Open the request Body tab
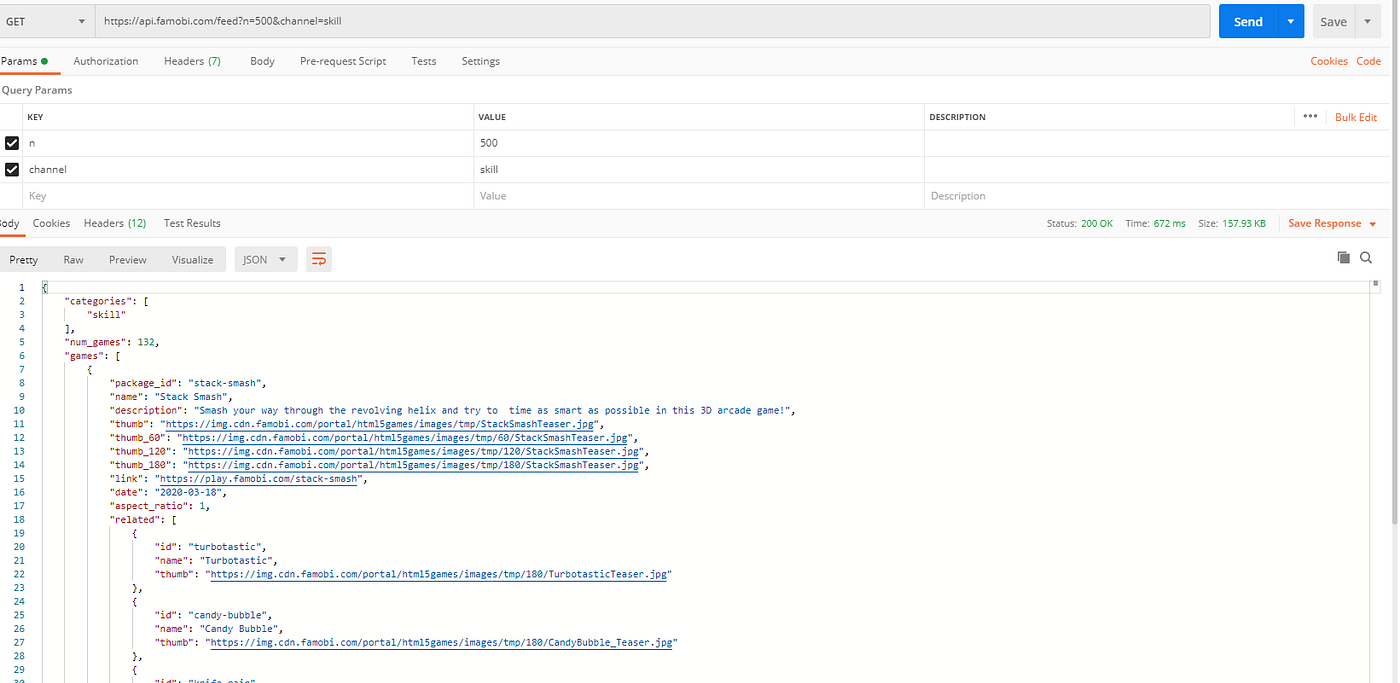Image resolution: width=1400 pixels, height=683 pixels. [262, 61]
